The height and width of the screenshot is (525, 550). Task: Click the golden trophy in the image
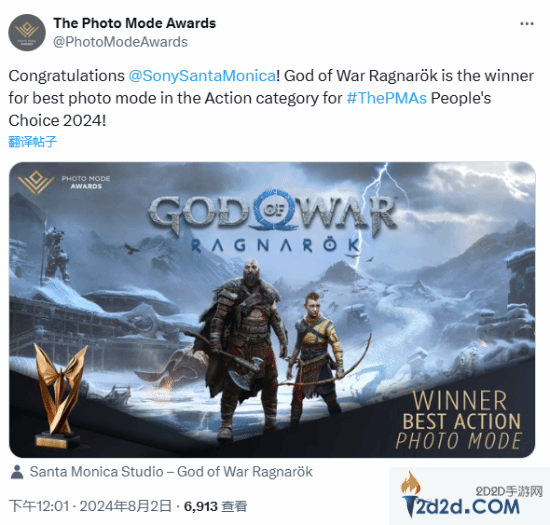[60, 396]
